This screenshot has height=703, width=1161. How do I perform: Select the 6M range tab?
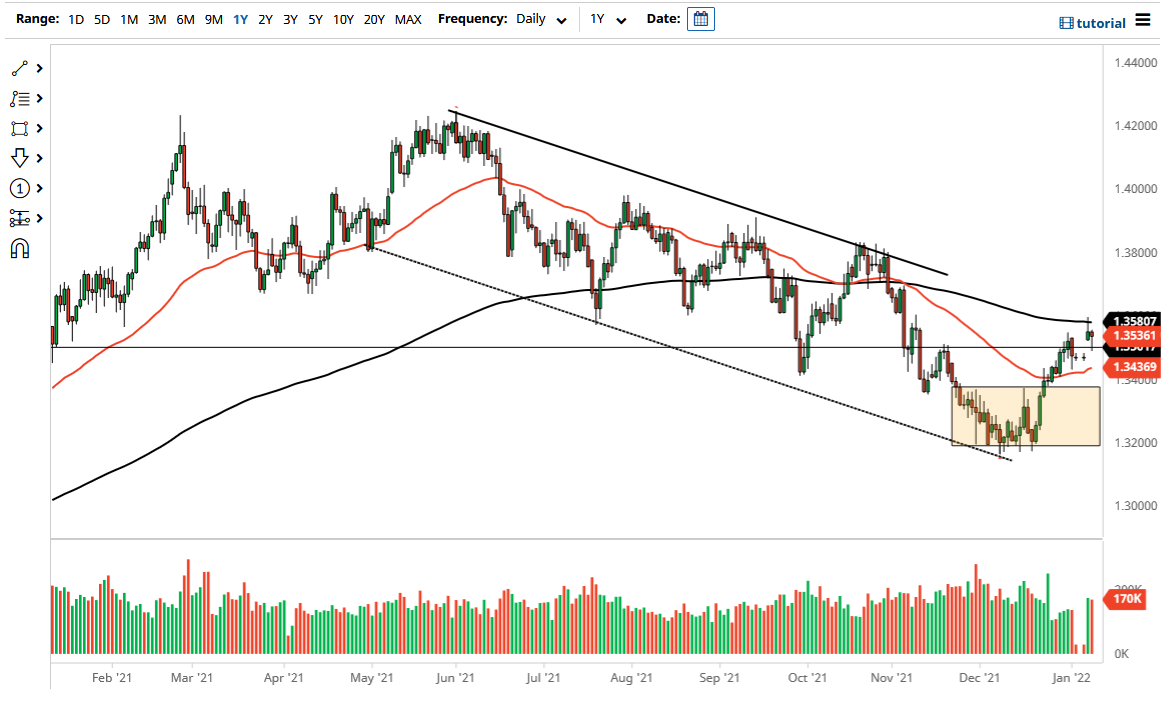tap(184, 18)
